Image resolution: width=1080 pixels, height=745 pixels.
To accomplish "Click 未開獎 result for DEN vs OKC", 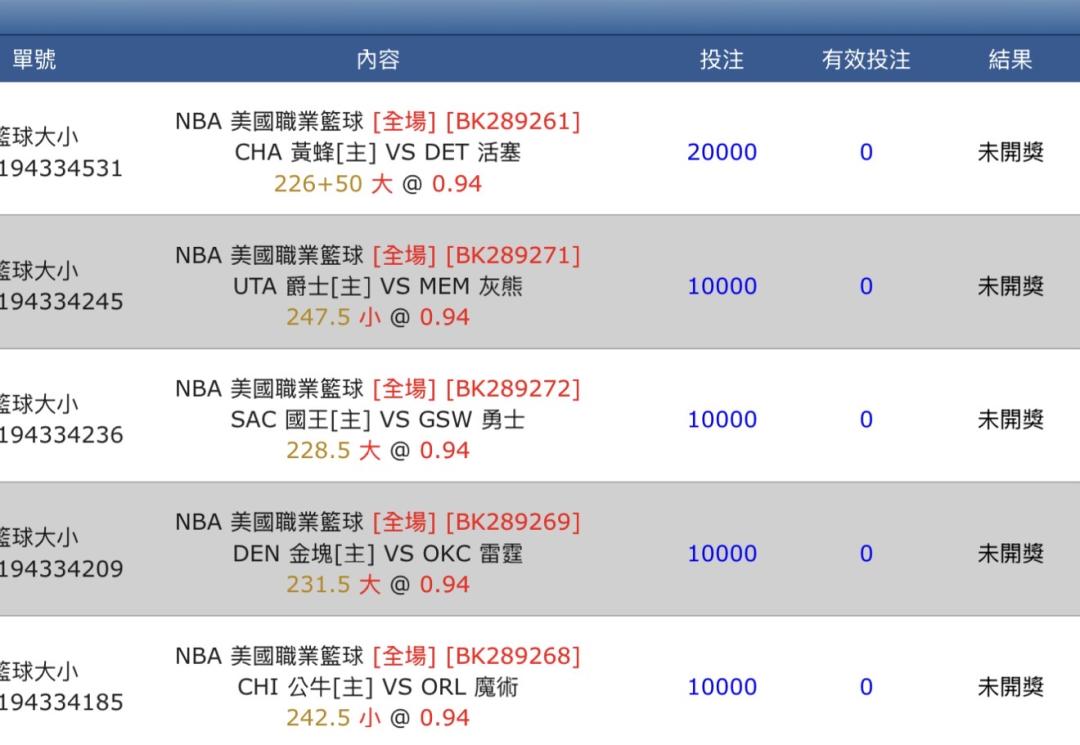I will click(x=1010, y=553).
